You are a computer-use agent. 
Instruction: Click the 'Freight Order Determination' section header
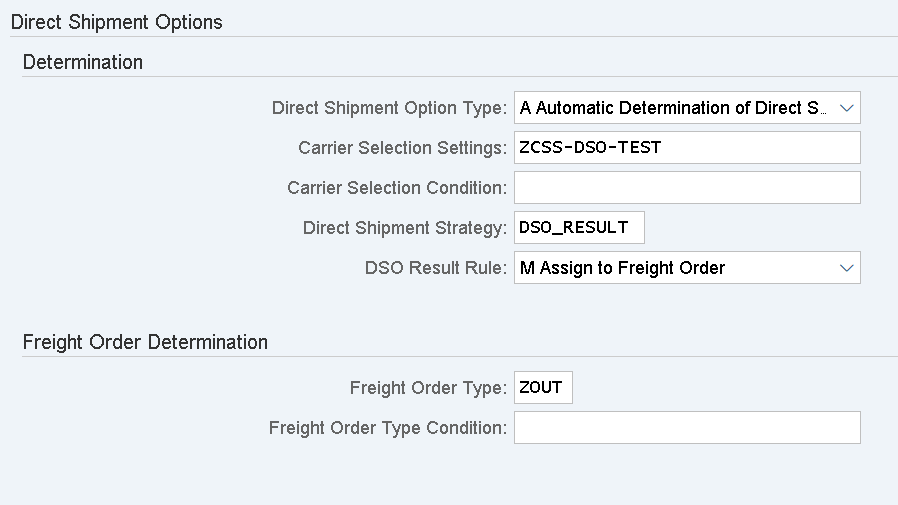pyautogui.click(x=145, y=342)
